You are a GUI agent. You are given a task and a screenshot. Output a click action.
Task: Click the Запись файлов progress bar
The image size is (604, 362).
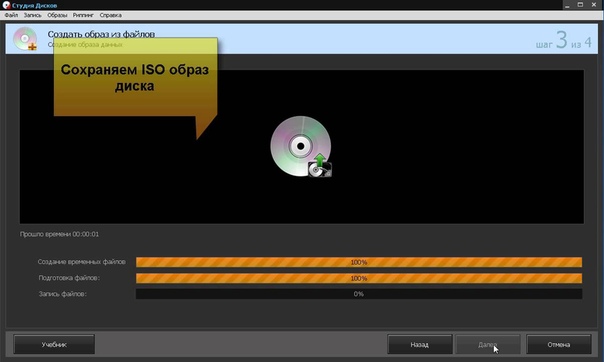pos(359,294)
